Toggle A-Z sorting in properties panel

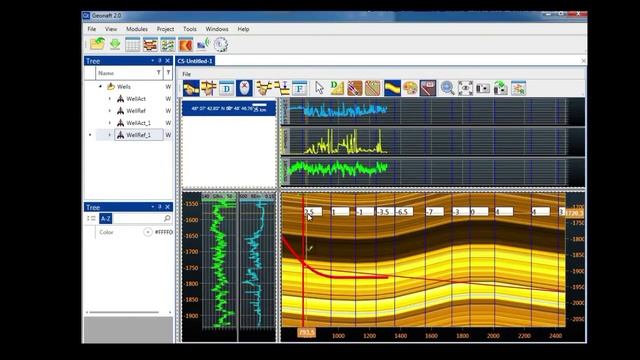[x=105, y=218]
